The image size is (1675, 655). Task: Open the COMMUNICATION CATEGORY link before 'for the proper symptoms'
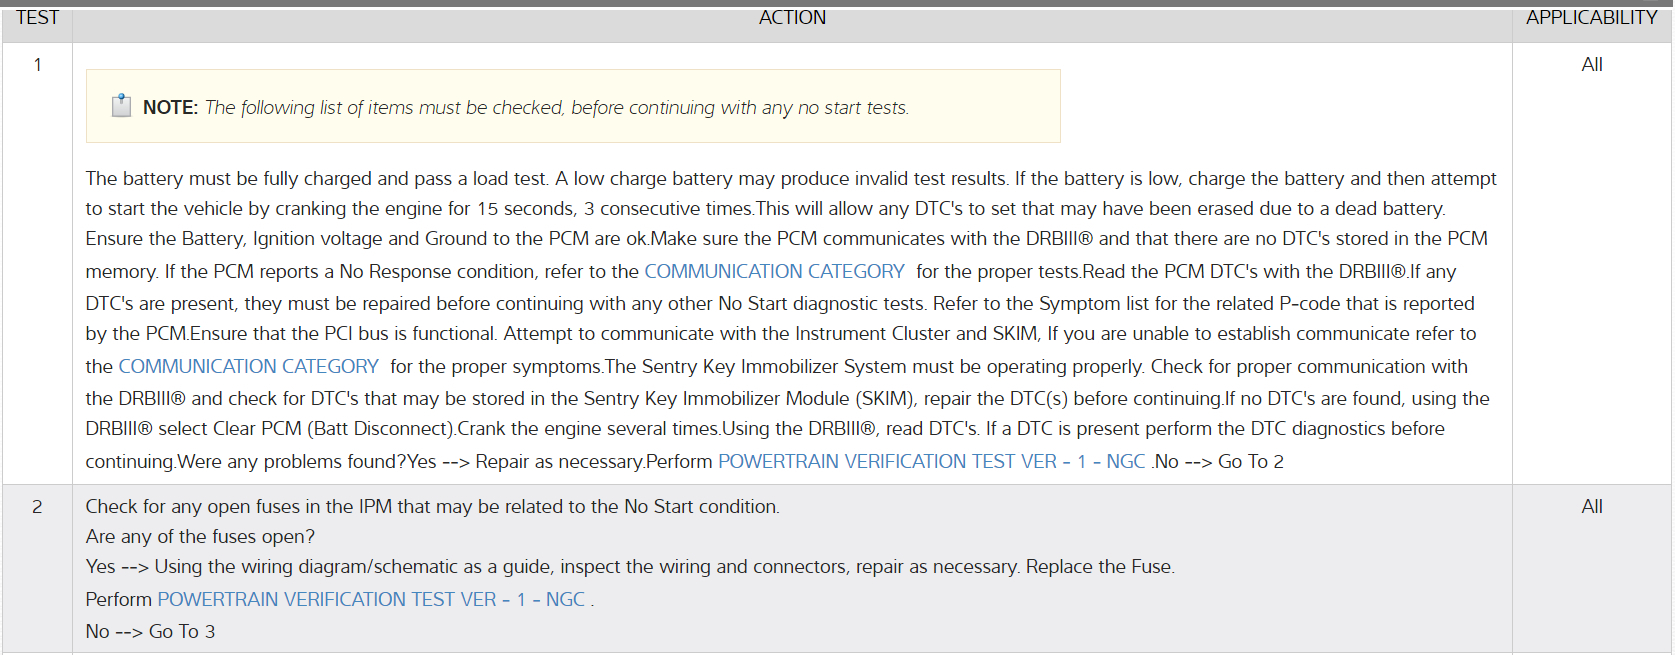(248, 366)
